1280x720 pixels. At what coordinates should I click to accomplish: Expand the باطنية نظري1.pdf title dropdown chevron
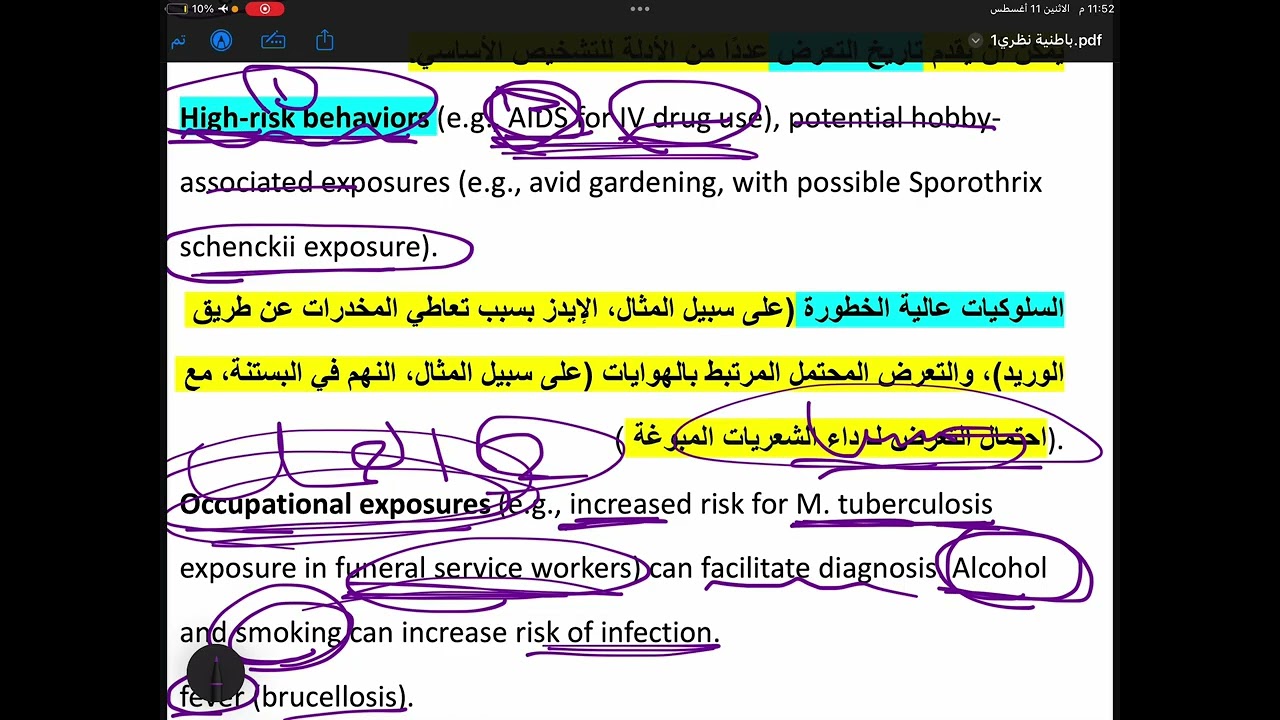(x=976, y=41)
